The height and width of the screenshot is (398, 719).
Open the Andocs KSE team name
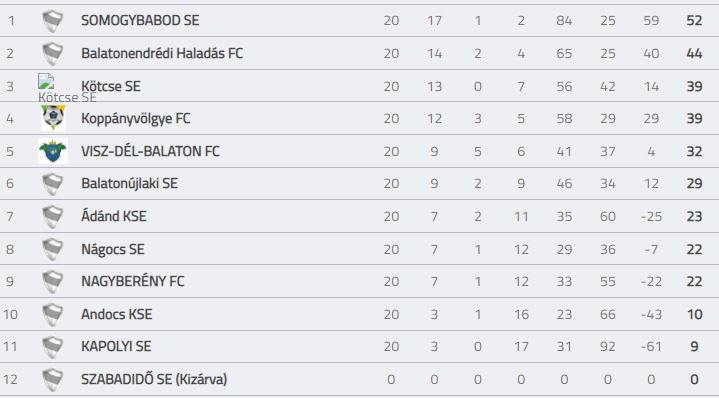pyautogui.click(x=117, y=314)
